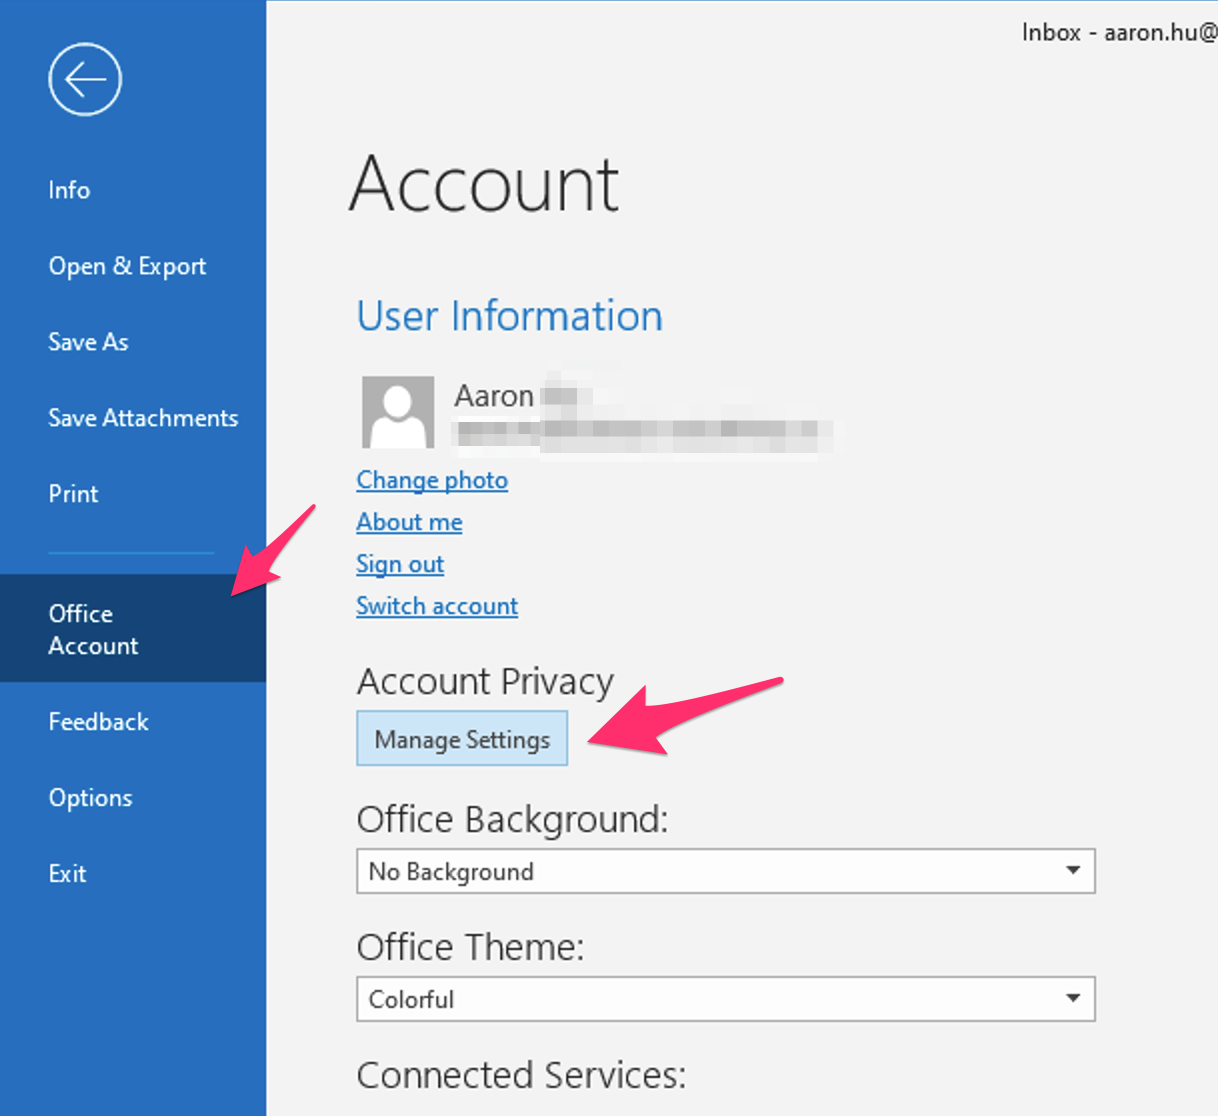
Task: Open the Info page from the sidebar
Action: click(x=68, y=190)
